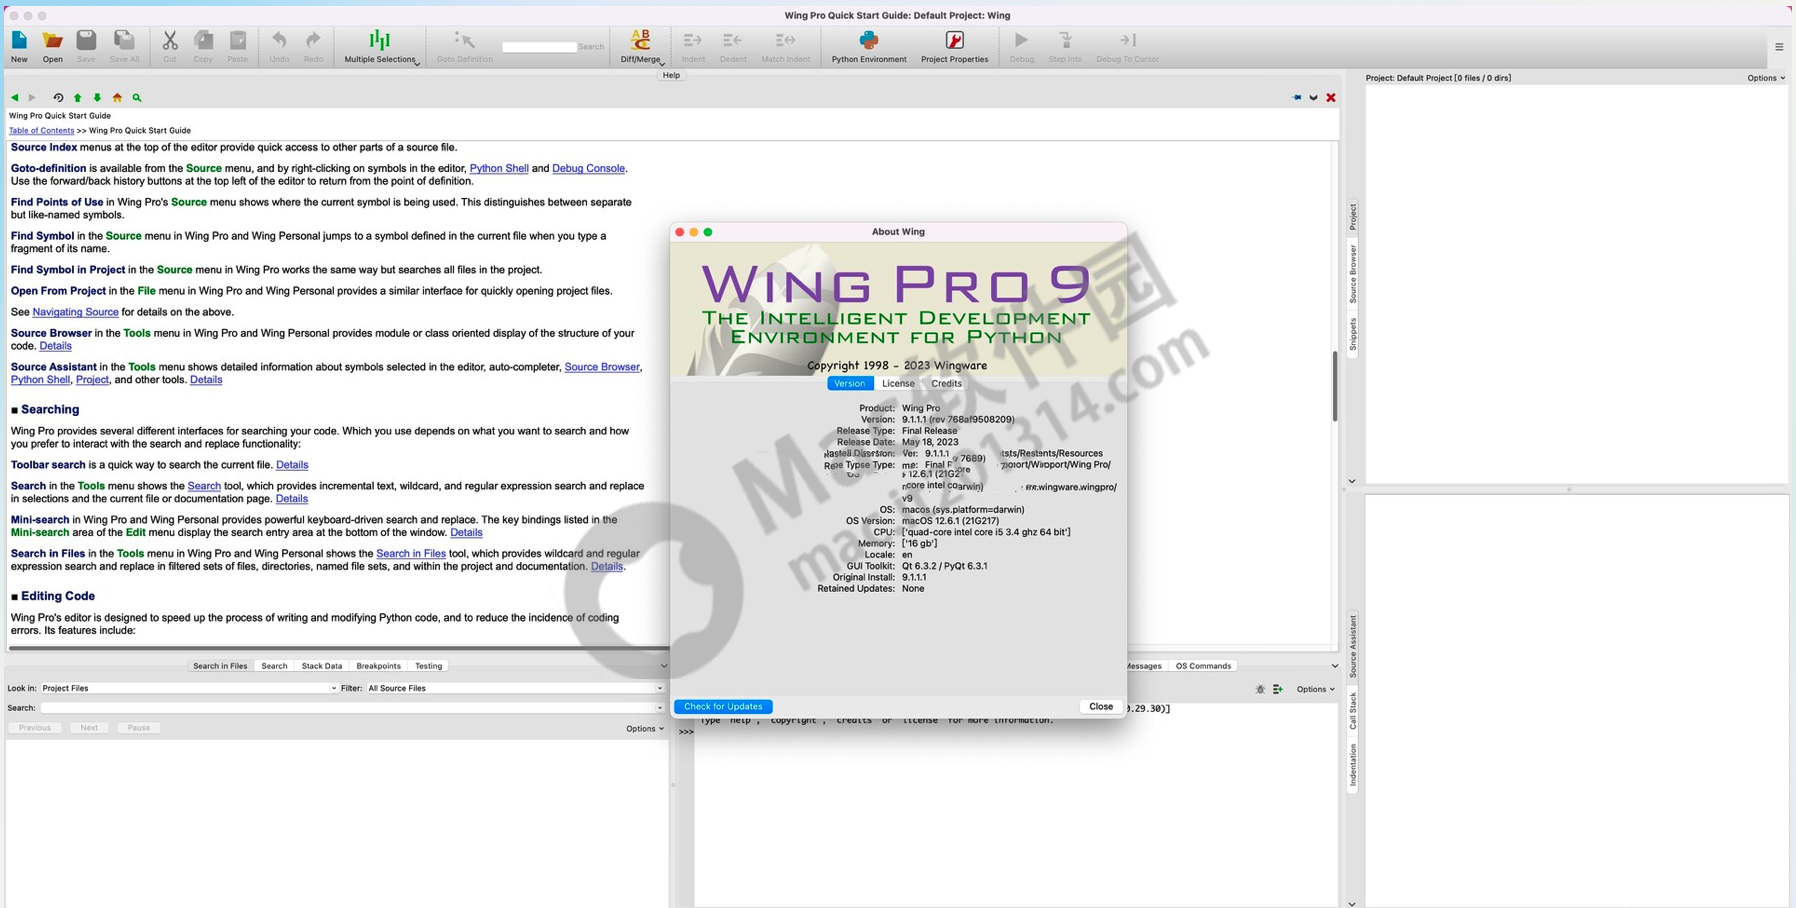Click Close in the About Wing dialog
Viewport: 1796px width, 908px height.
tap(1101, 707)
